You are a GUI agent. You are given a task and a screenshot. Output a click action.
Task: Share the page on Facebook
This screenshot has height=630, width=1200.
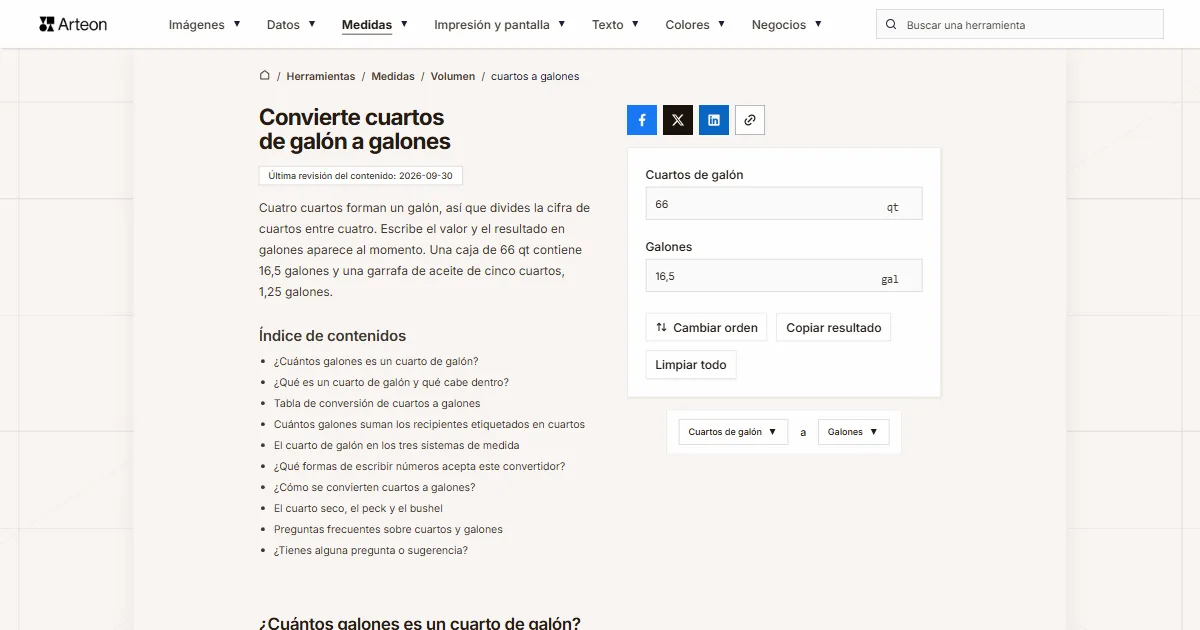(642, 120)
